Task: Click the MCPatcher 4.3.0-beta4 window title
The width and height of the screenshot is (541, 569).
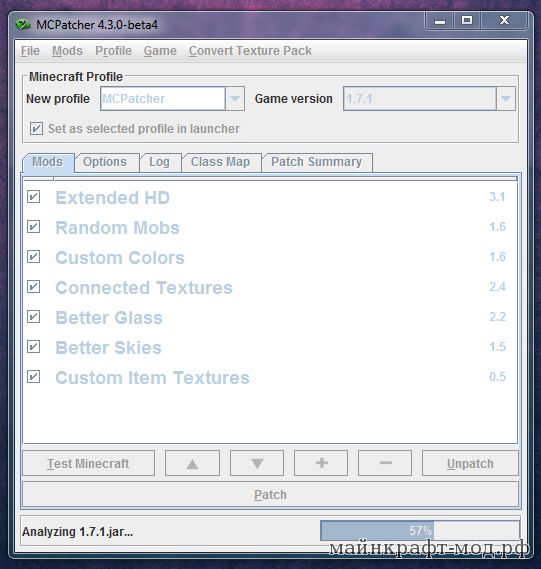Action: coord(97,25)
